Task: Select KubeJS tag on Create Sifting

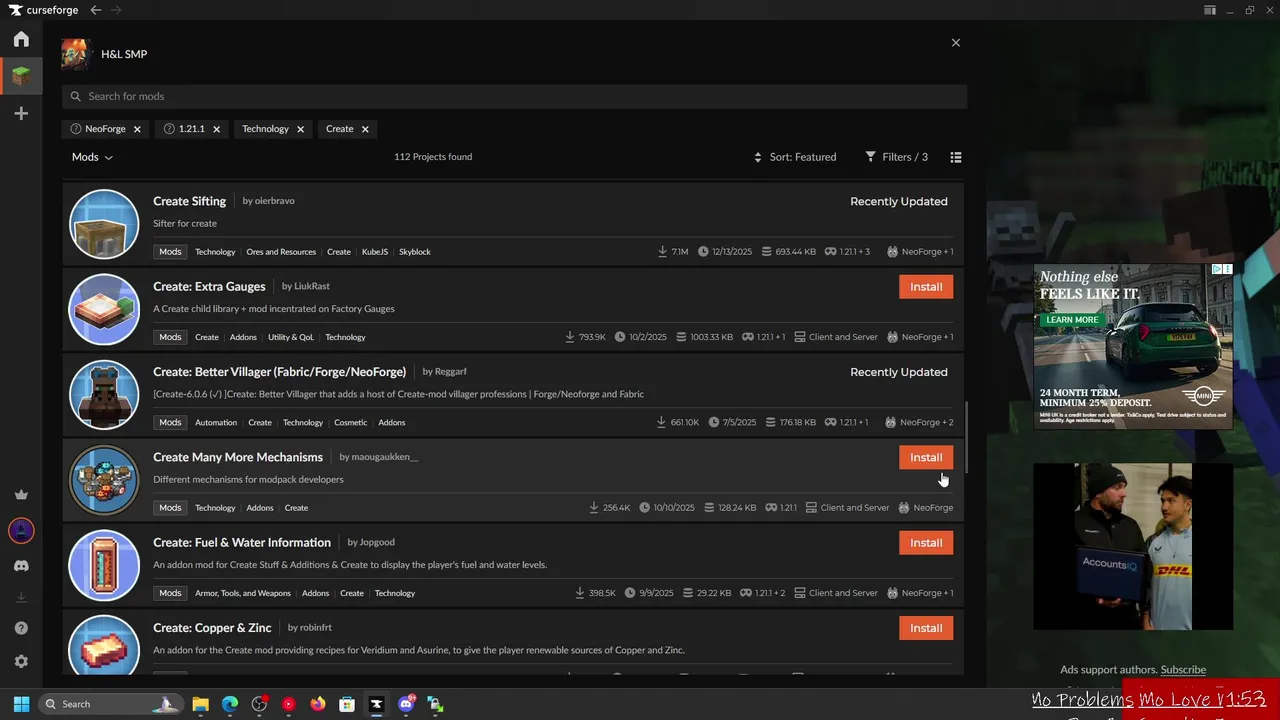Action: click(375, 252)
